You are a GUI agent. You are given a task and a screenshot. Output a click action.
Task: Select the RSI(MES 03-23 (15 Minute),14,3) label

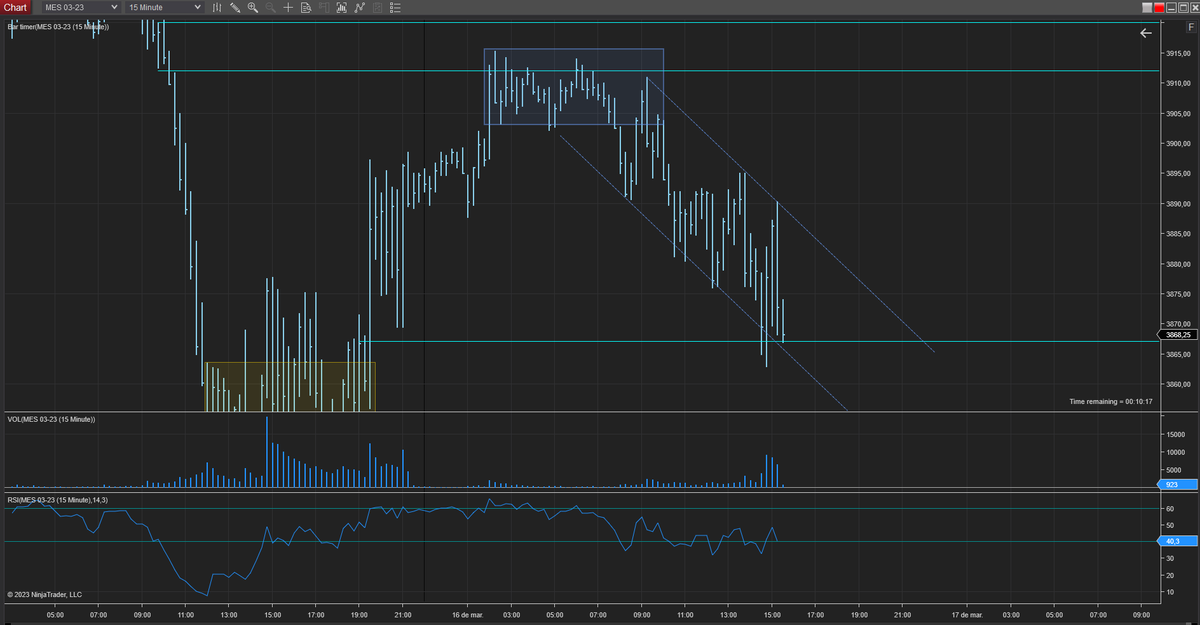(x=57, y=499)
